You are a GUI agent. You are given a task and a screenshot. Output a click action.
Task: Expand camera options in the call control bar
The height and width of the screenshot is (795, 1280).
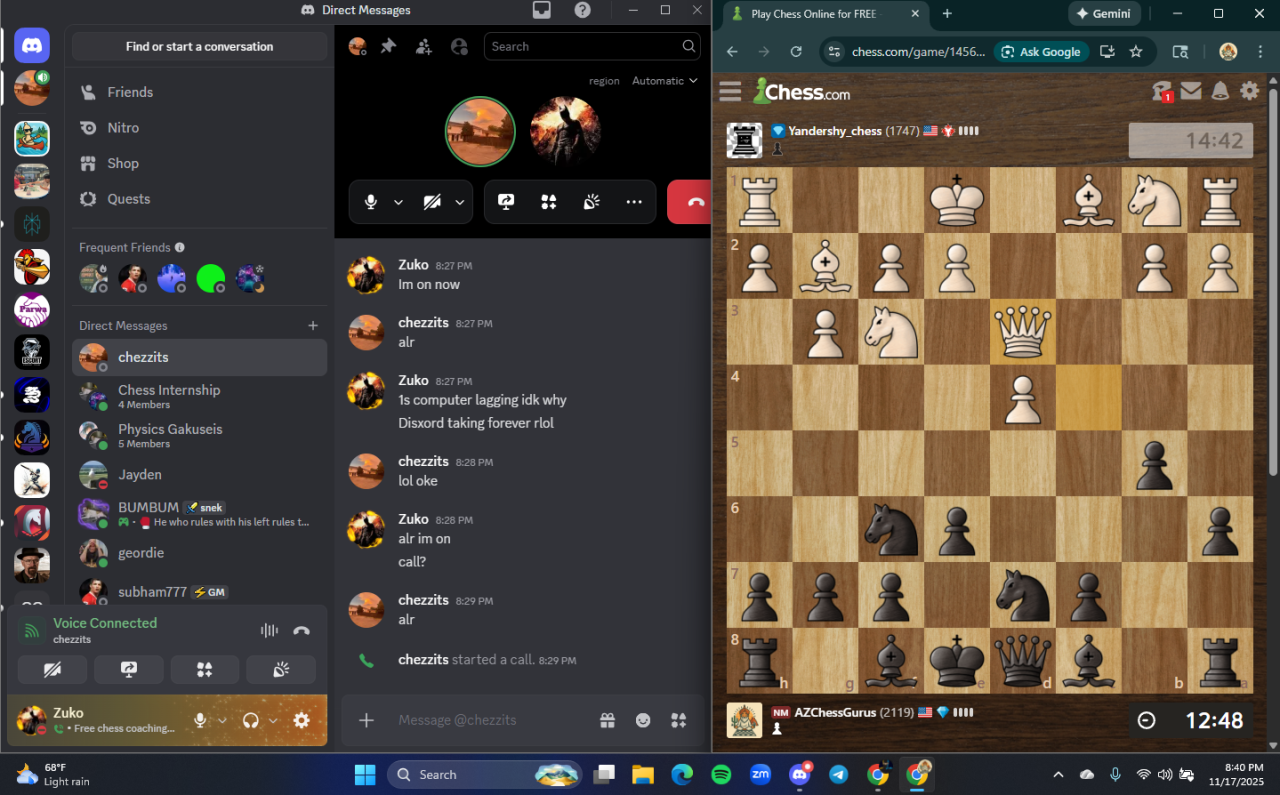460,202
